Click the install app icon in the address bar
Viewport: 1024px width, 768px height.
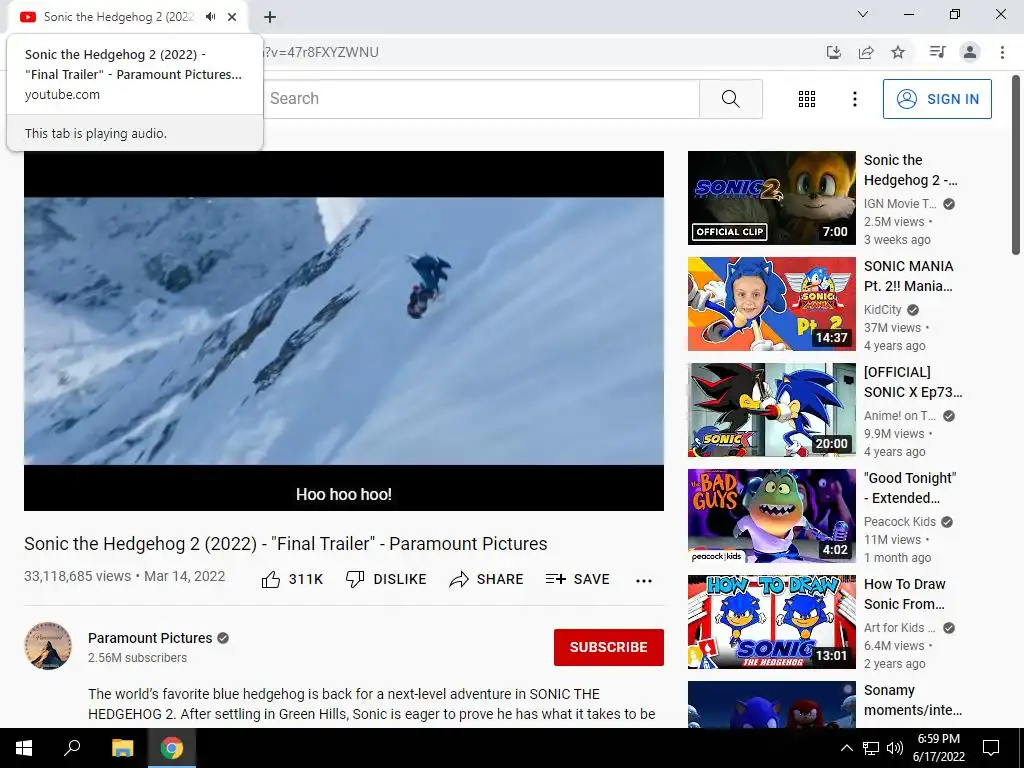(x=833, y=52)
